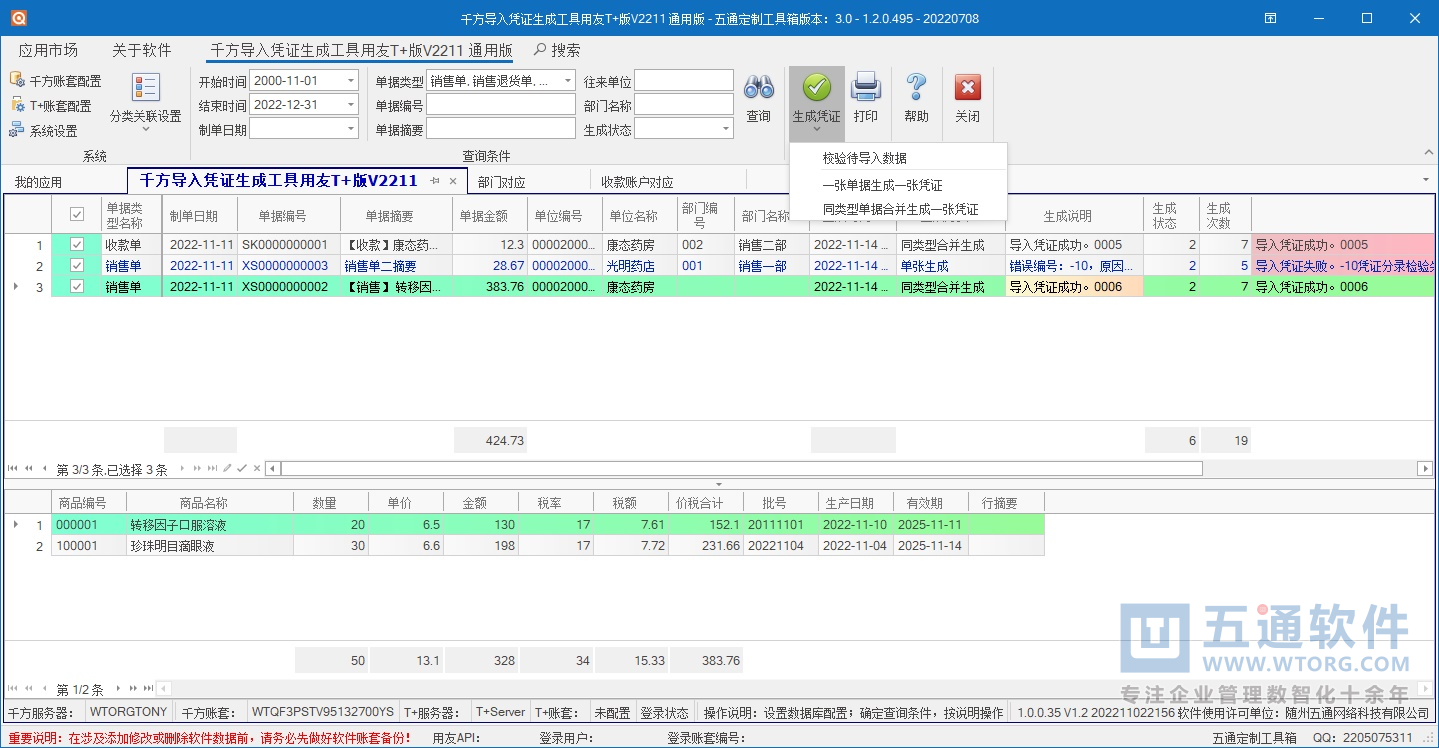Select 同类型单据合并生成一张凭证 menu item
Screen dimensions: 1439x748
[900, 209]
